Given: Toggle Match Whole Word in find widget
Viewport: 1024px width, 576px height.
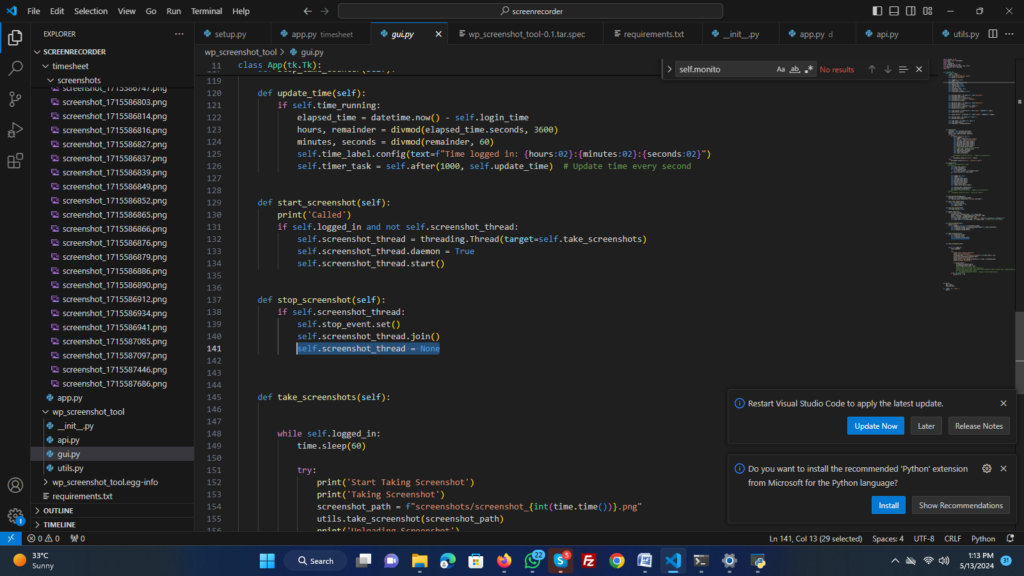Looking at the screenshot, I should click(x=794, y=70).
